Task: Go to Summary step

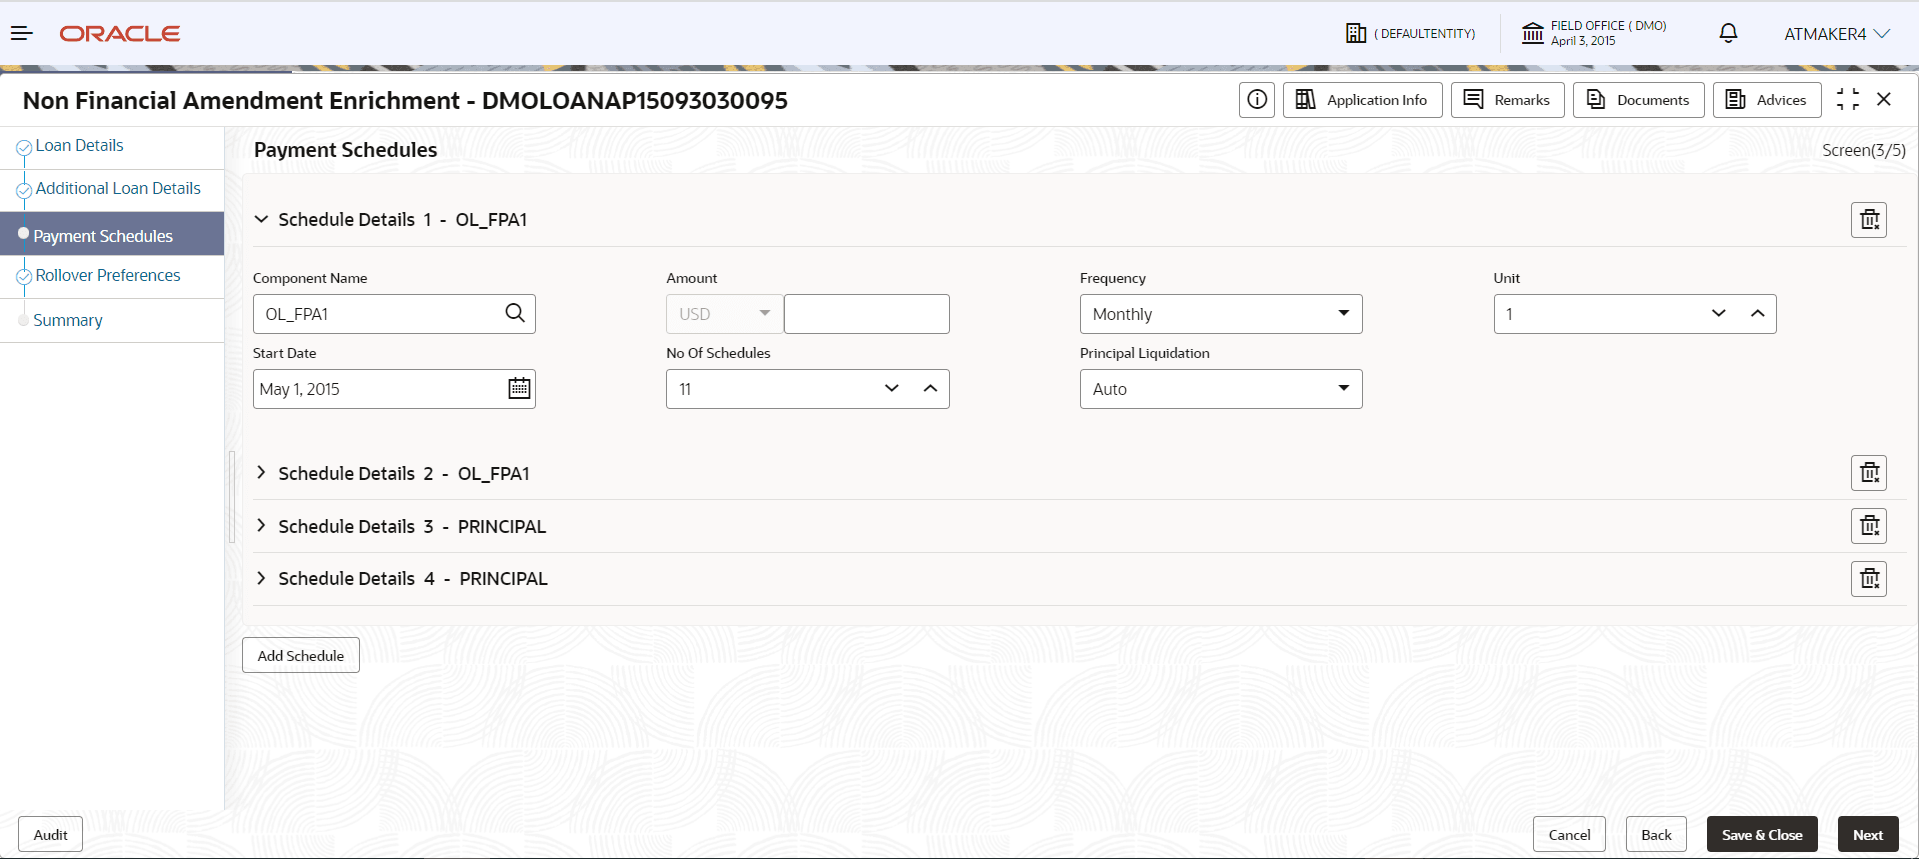Action: tap(68, 320)
